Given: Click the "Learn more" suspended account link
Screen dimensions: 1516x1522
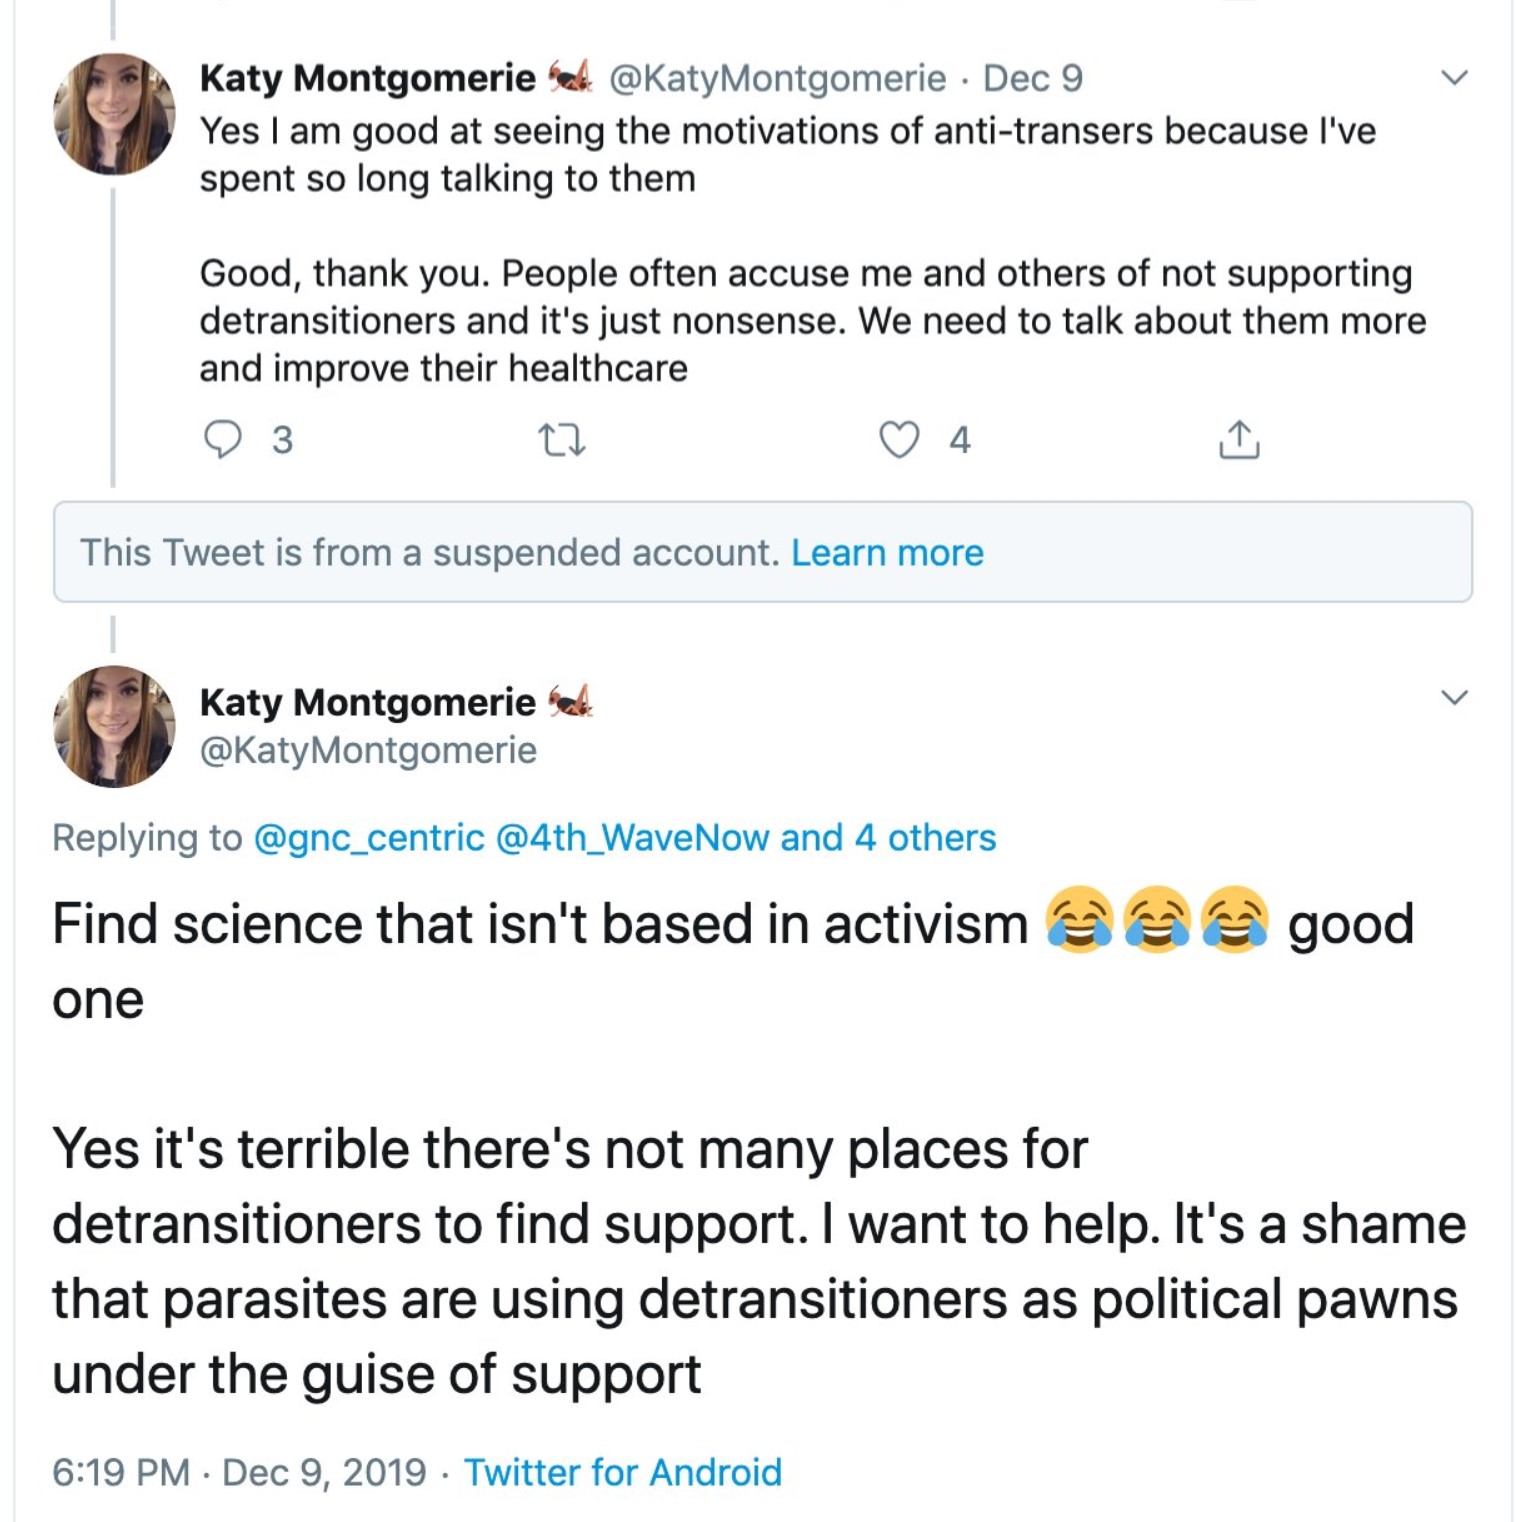Looking at the screenshot, I should click(x=887, y=553).
